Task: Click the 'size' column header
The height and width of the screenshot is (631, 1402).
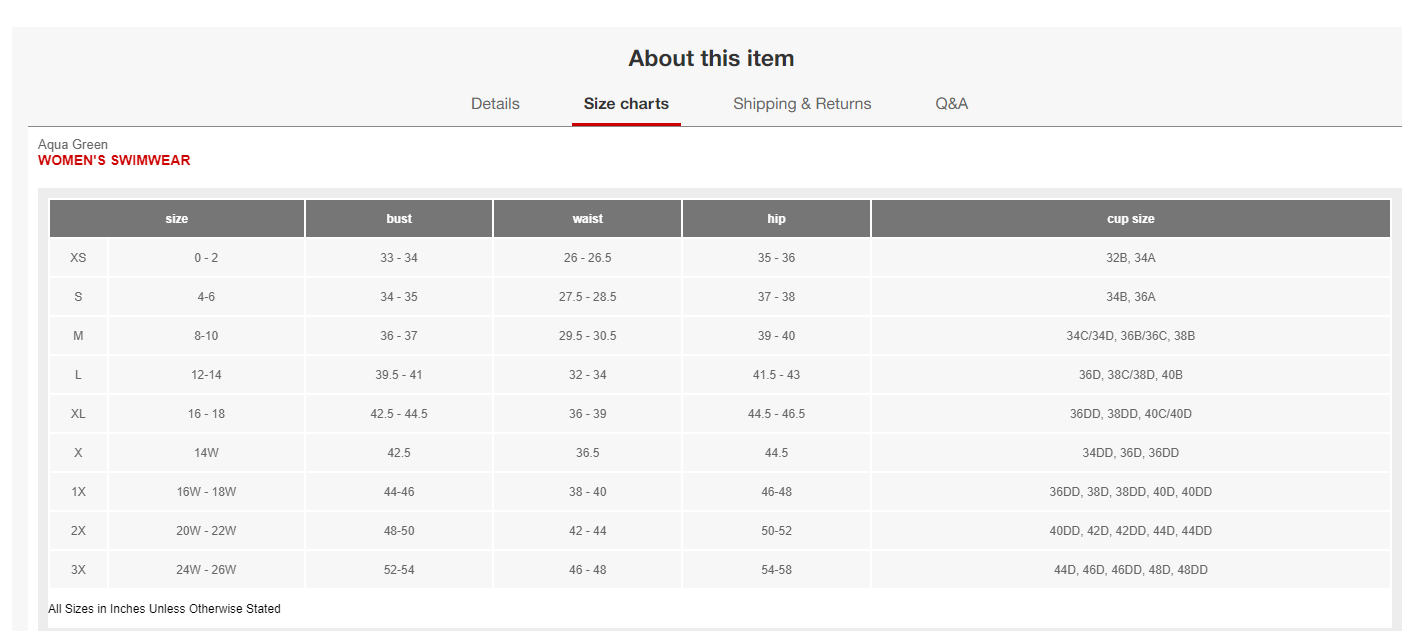Action: coord(177,219)
